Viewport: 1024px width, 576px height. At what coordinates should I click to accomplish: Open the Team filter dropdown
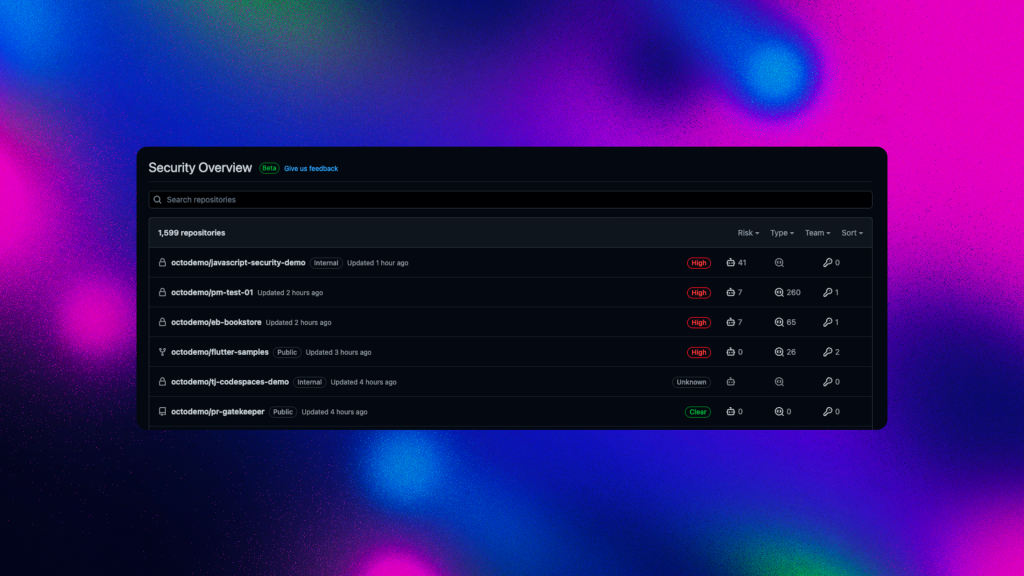[x=818, y=233]
